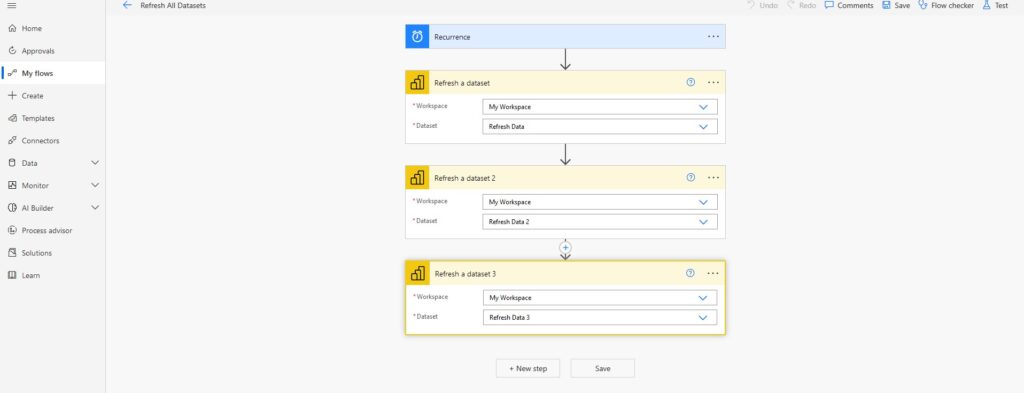The height and width of the screenshot is (393, 1024).
Task: Click the Save button below the flow
Action: tap(602, 368)
